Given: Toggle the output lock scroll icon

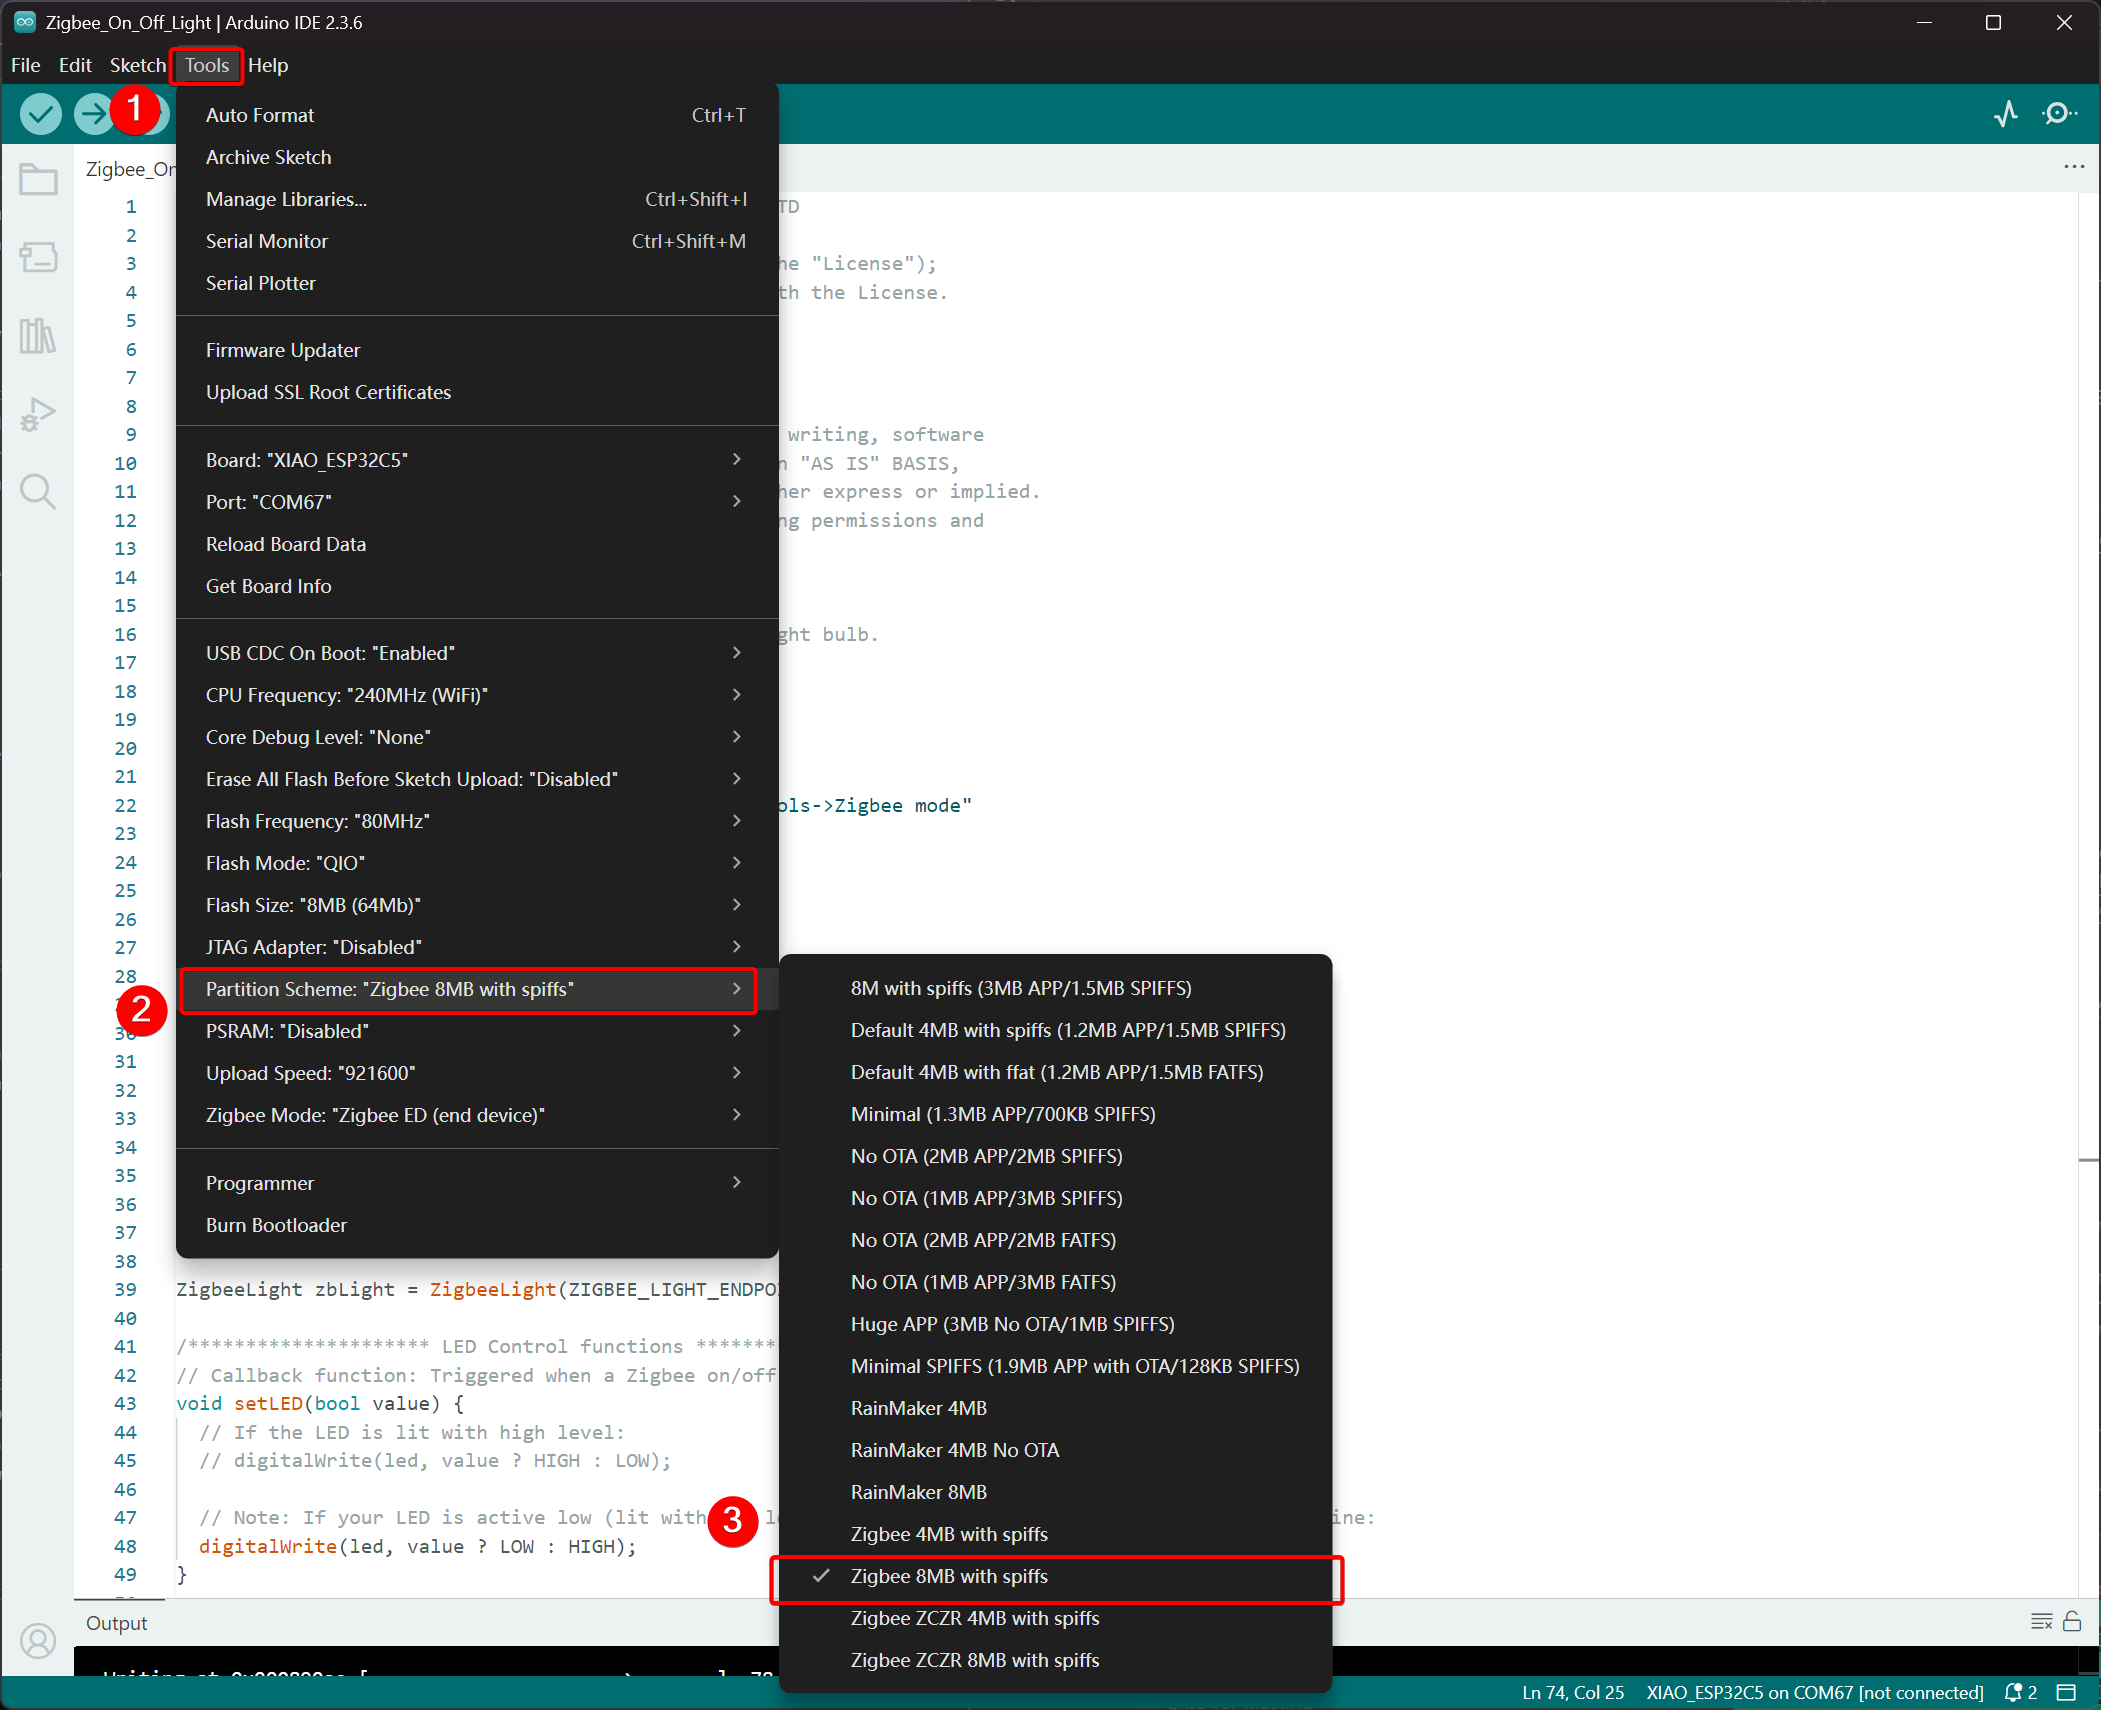Looking at the screenshot, I should (x=2072, y=1622).
